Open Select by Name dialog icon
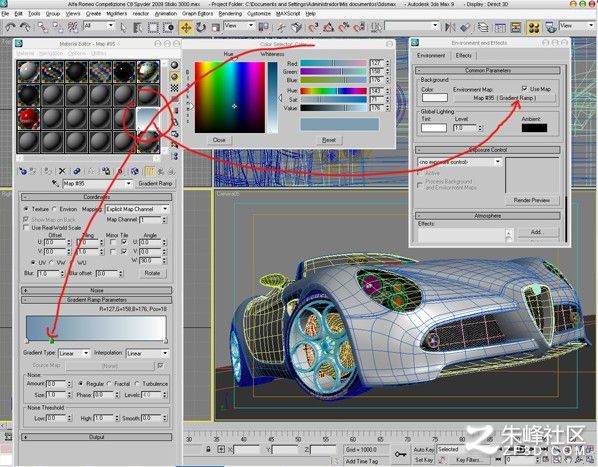598x467 pixels. point(138,27)
